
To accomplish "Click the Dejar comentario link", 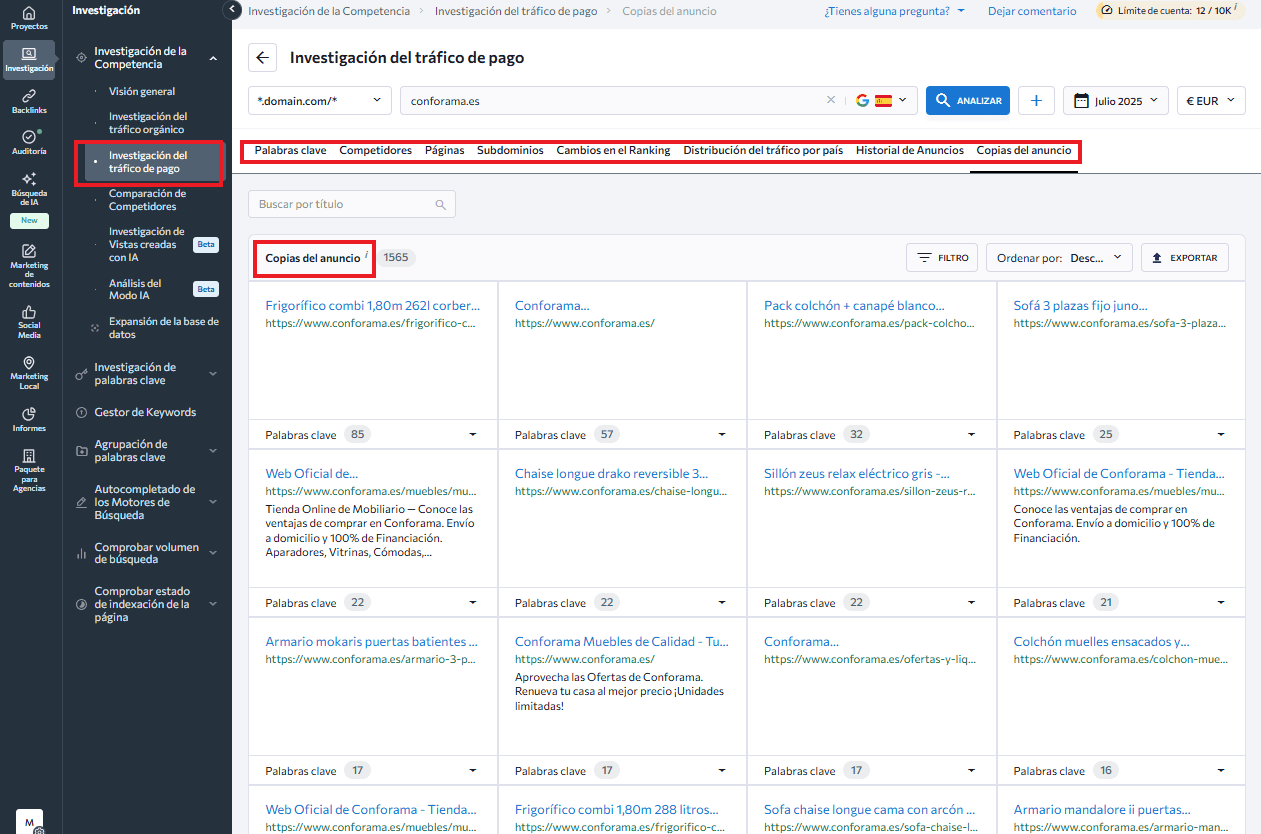I will tap(1032, 11).
